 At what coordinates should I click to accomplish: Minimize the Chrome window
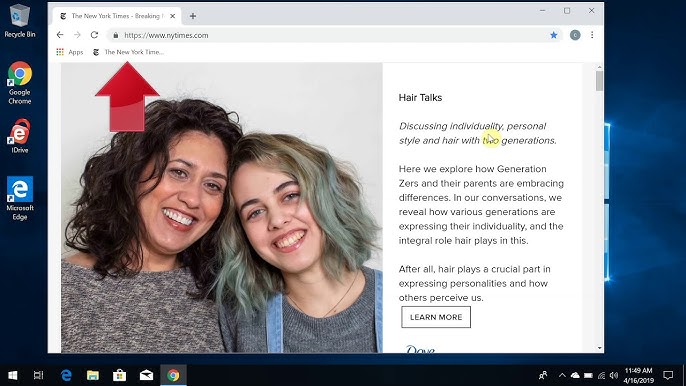pos(542,11)
